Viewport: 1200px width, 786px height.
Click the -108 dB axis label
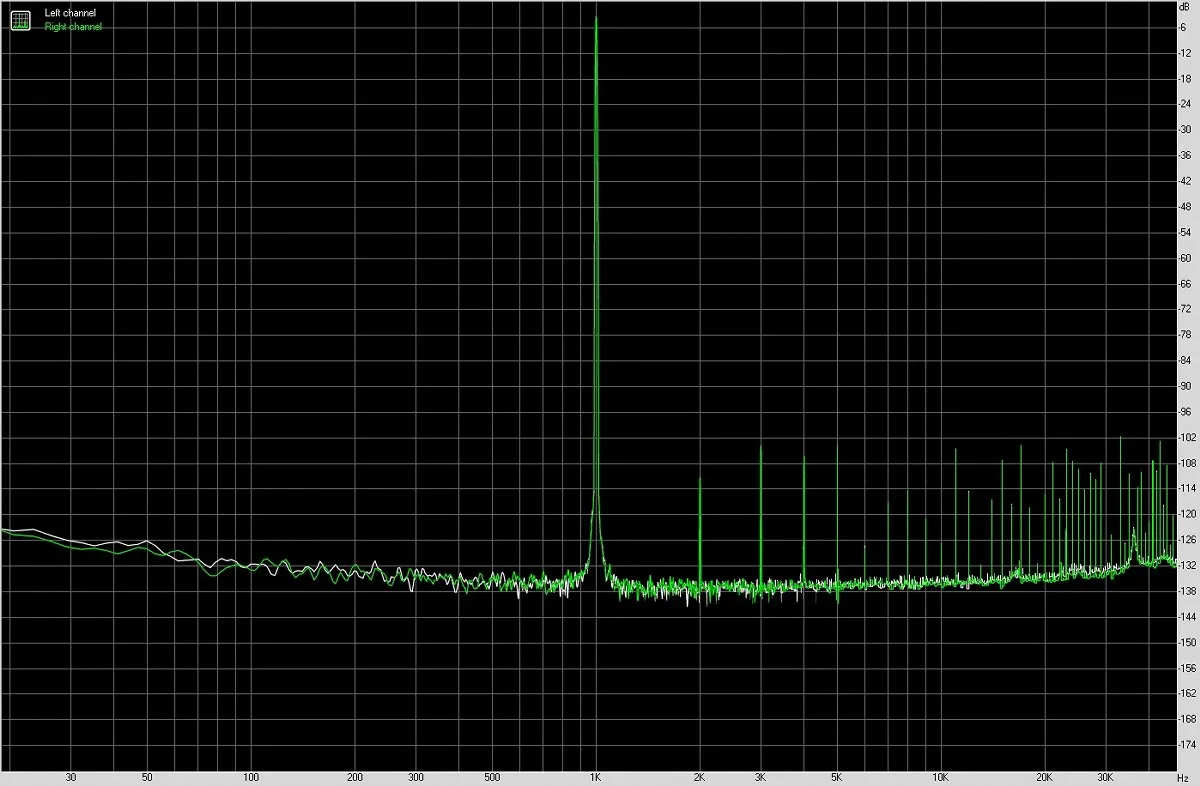pyautogui.click(x=1185, y=463)
